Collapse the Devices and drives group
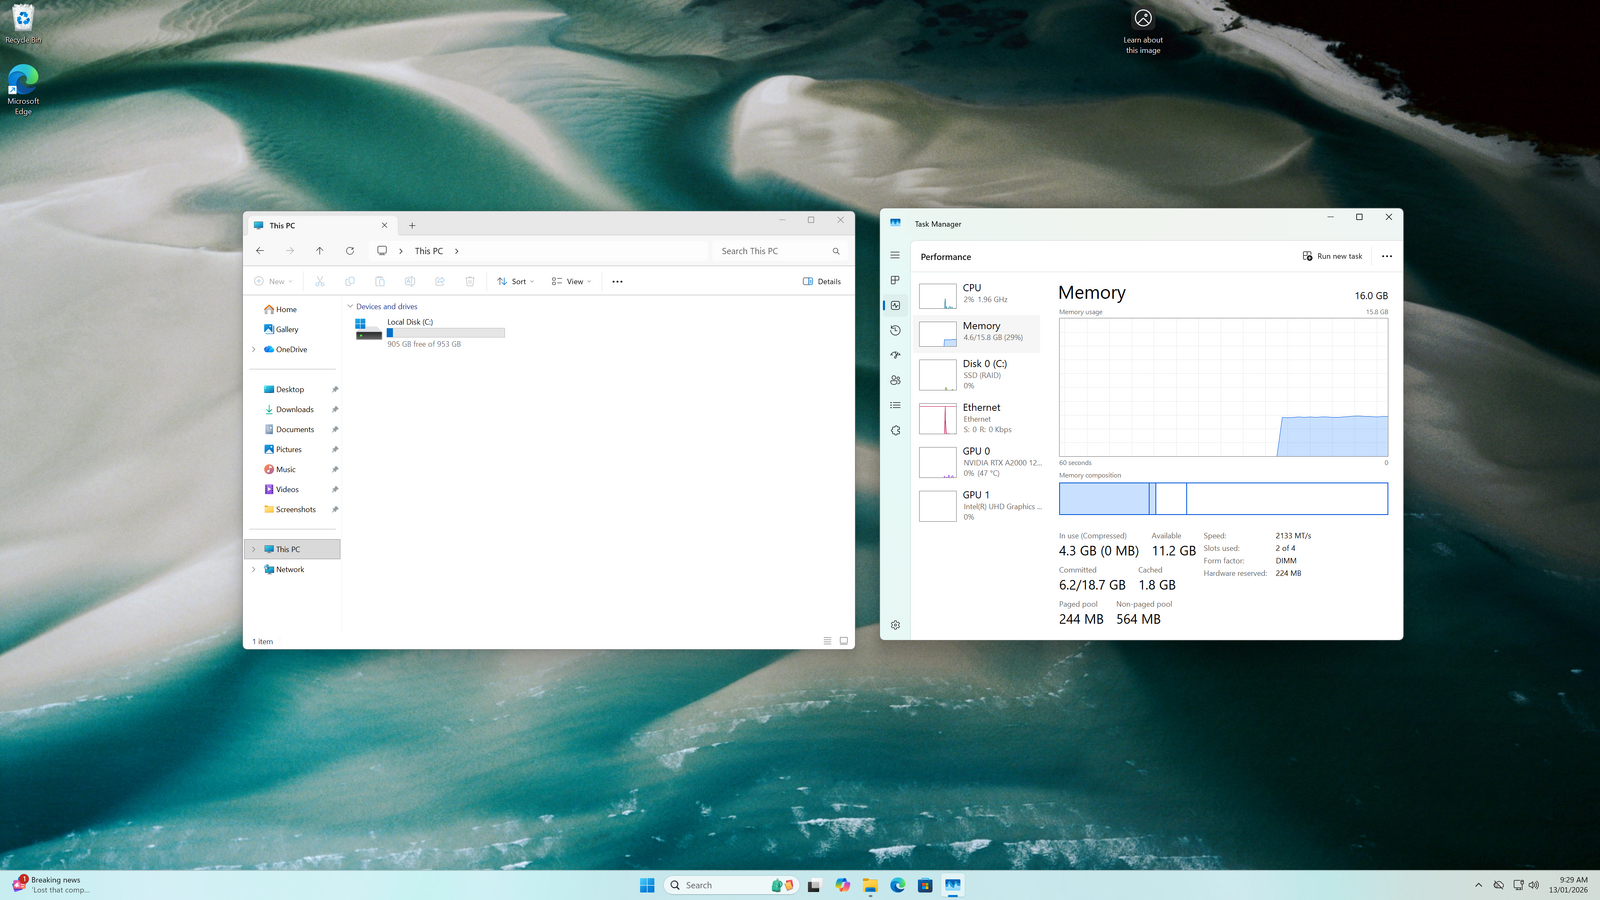The height and width of the screenshot is (900, 1600). click(x=350, y=307)
